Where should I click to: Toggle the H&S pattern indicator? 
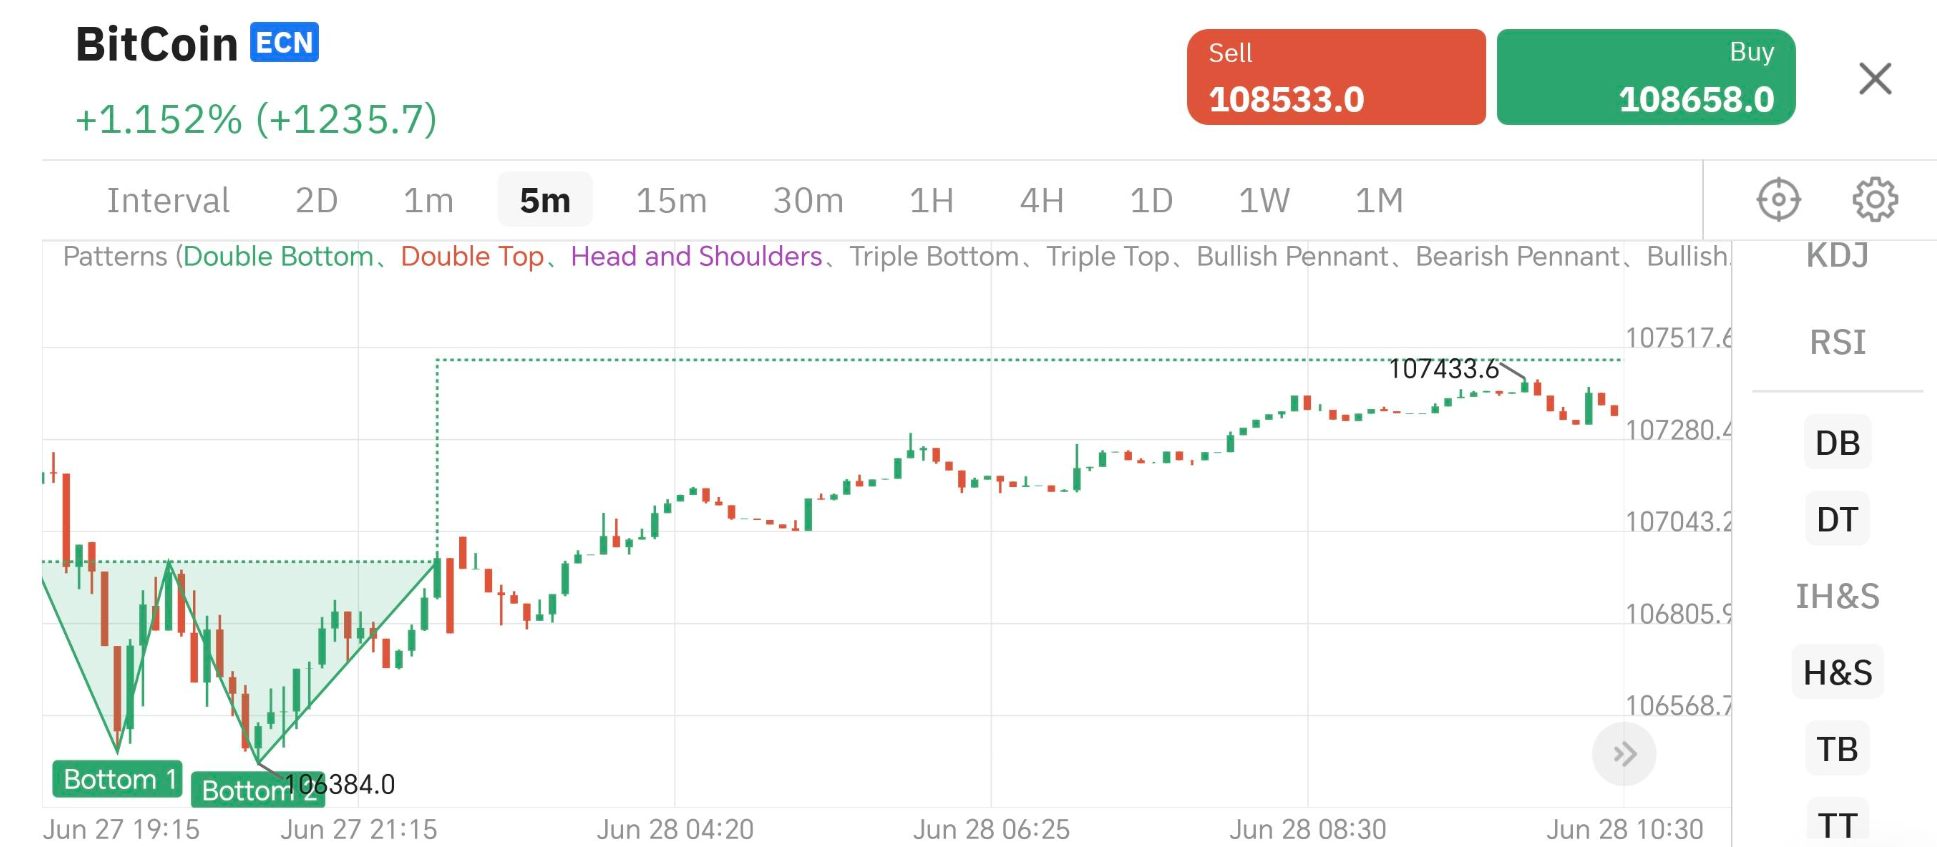click(1837, 673)
